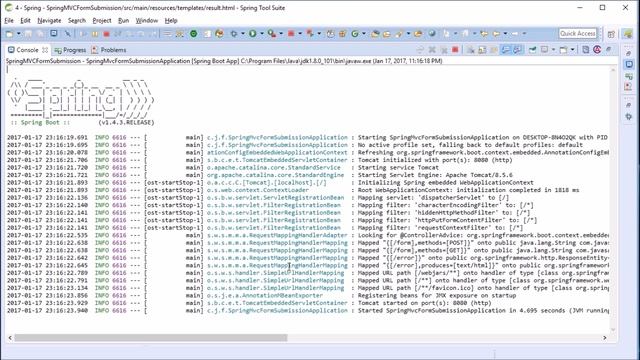Open the Edit menu

tap(25, 20)
